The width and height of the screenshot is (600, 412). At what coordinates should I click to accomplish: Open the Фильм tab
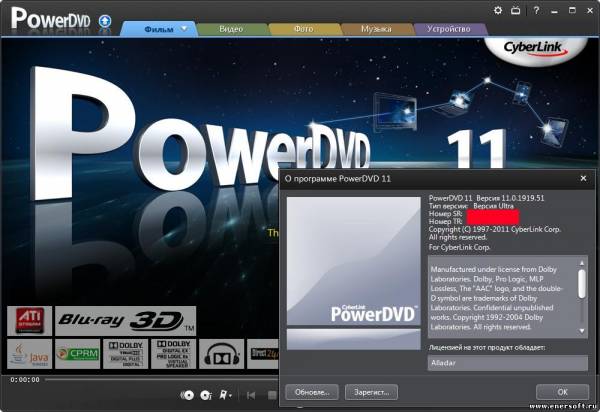(x=159, y=29)
